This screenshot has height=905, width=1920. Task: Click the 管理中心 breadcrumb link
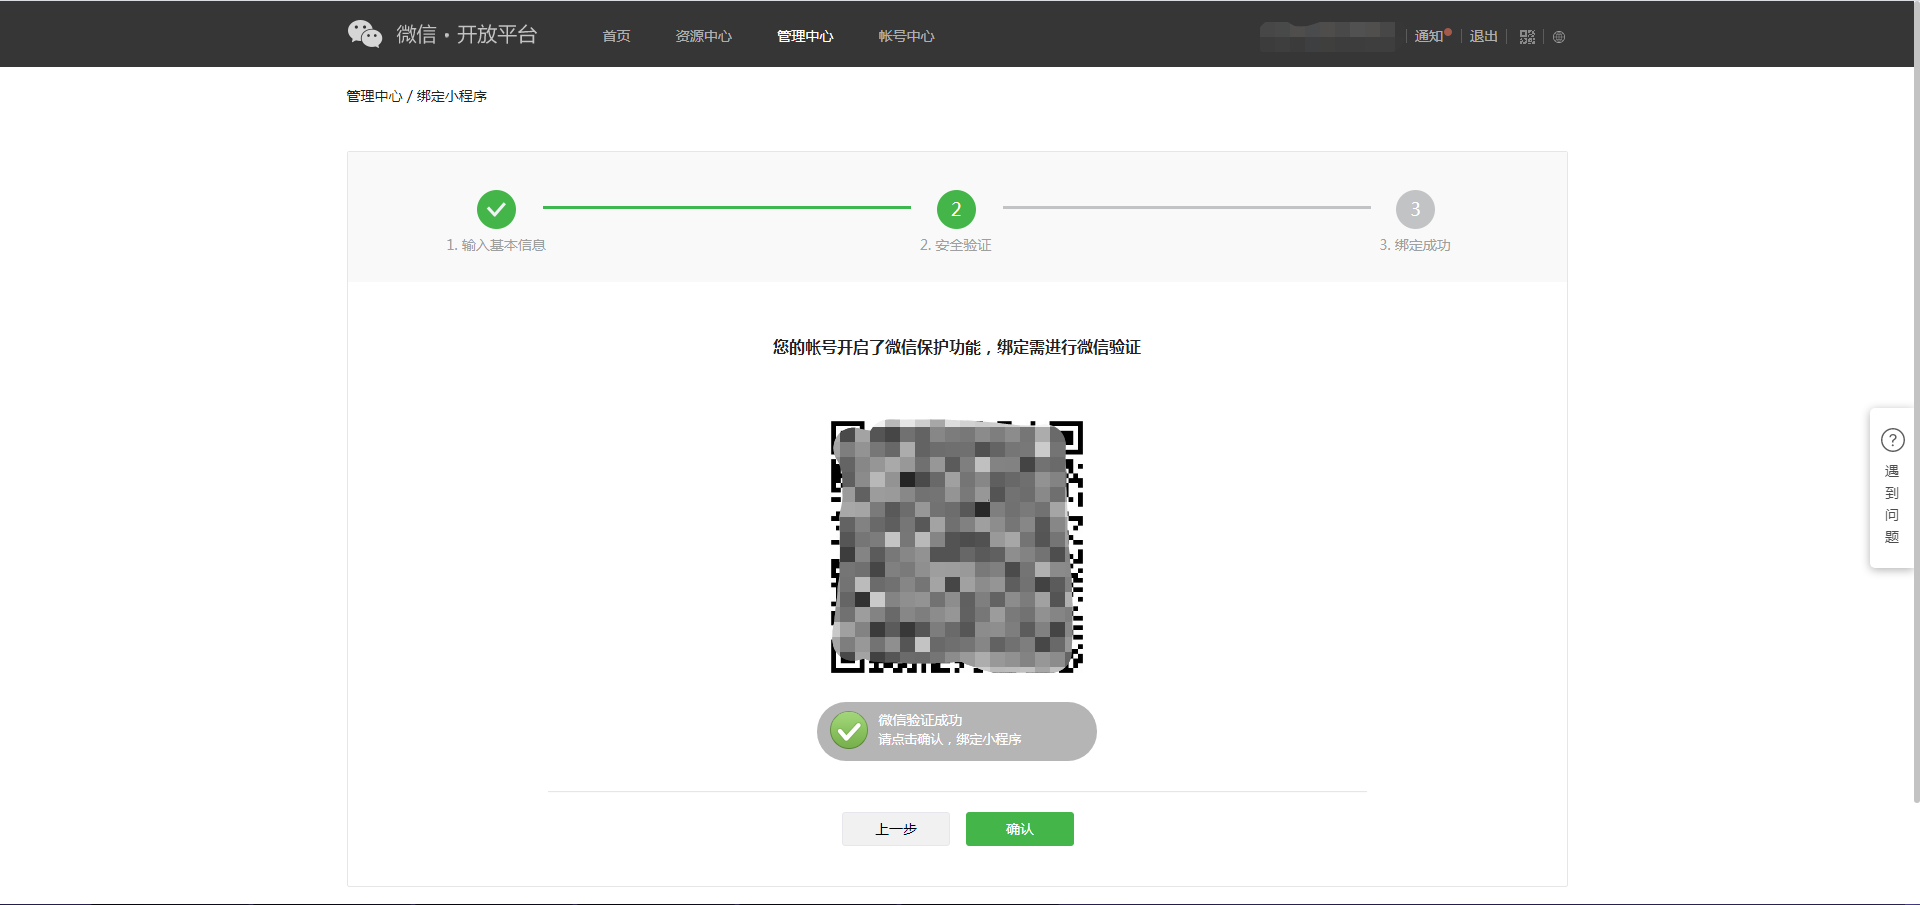374,96
